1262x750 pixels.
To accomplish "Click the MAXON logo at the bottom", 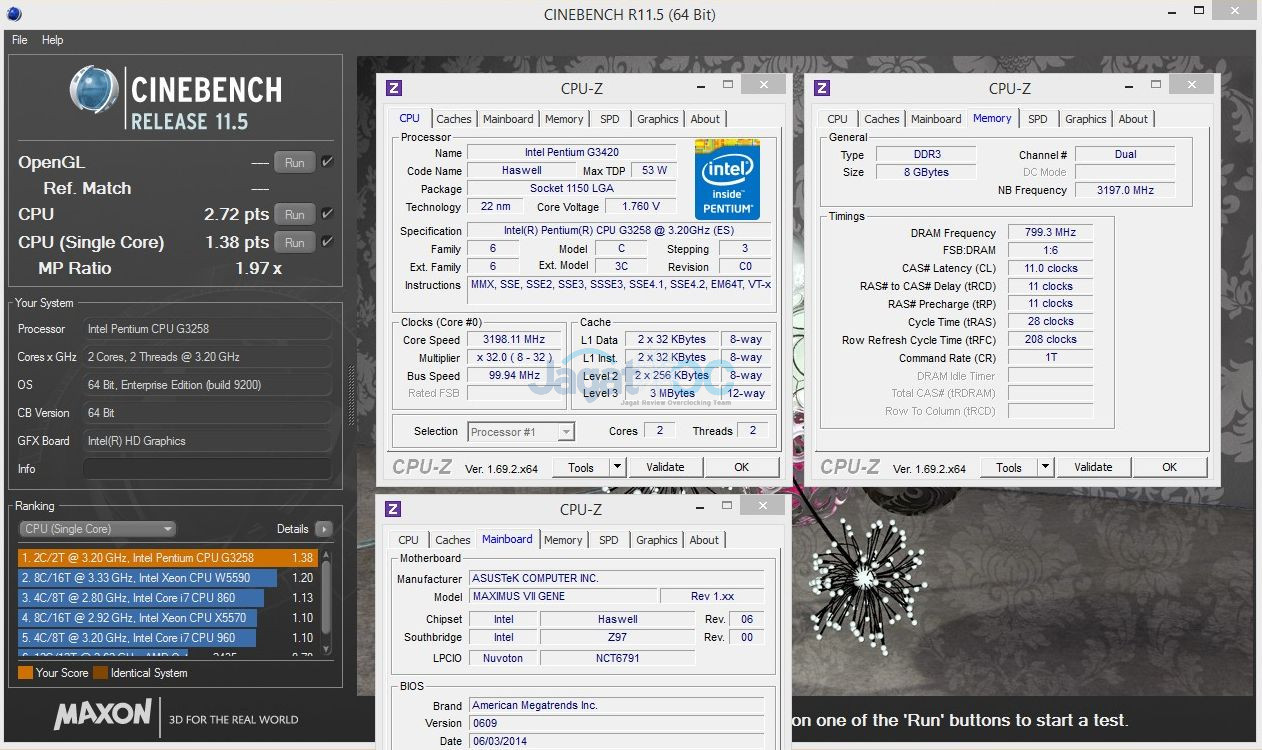I will [x=103, y=715].
